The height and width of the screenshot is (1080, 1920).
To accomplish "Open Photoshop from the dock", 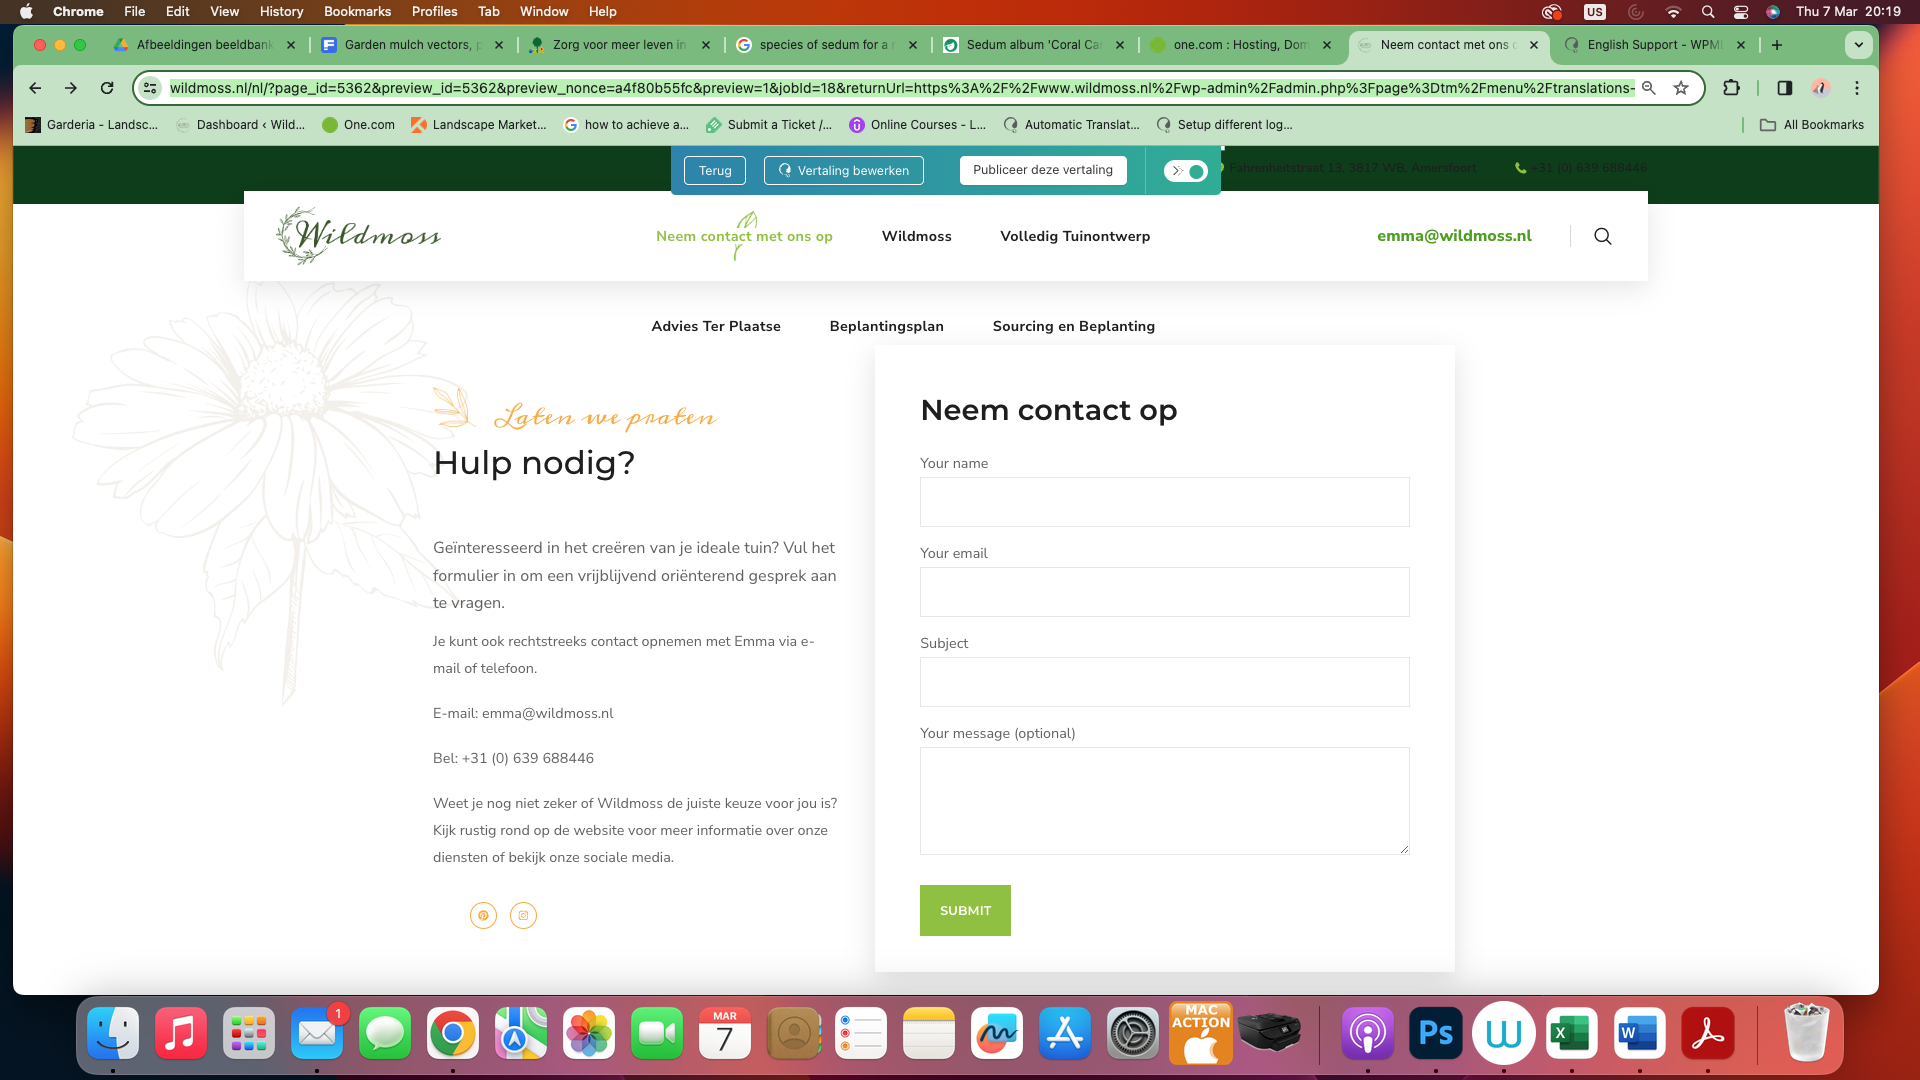I will coord(1436,1033).
